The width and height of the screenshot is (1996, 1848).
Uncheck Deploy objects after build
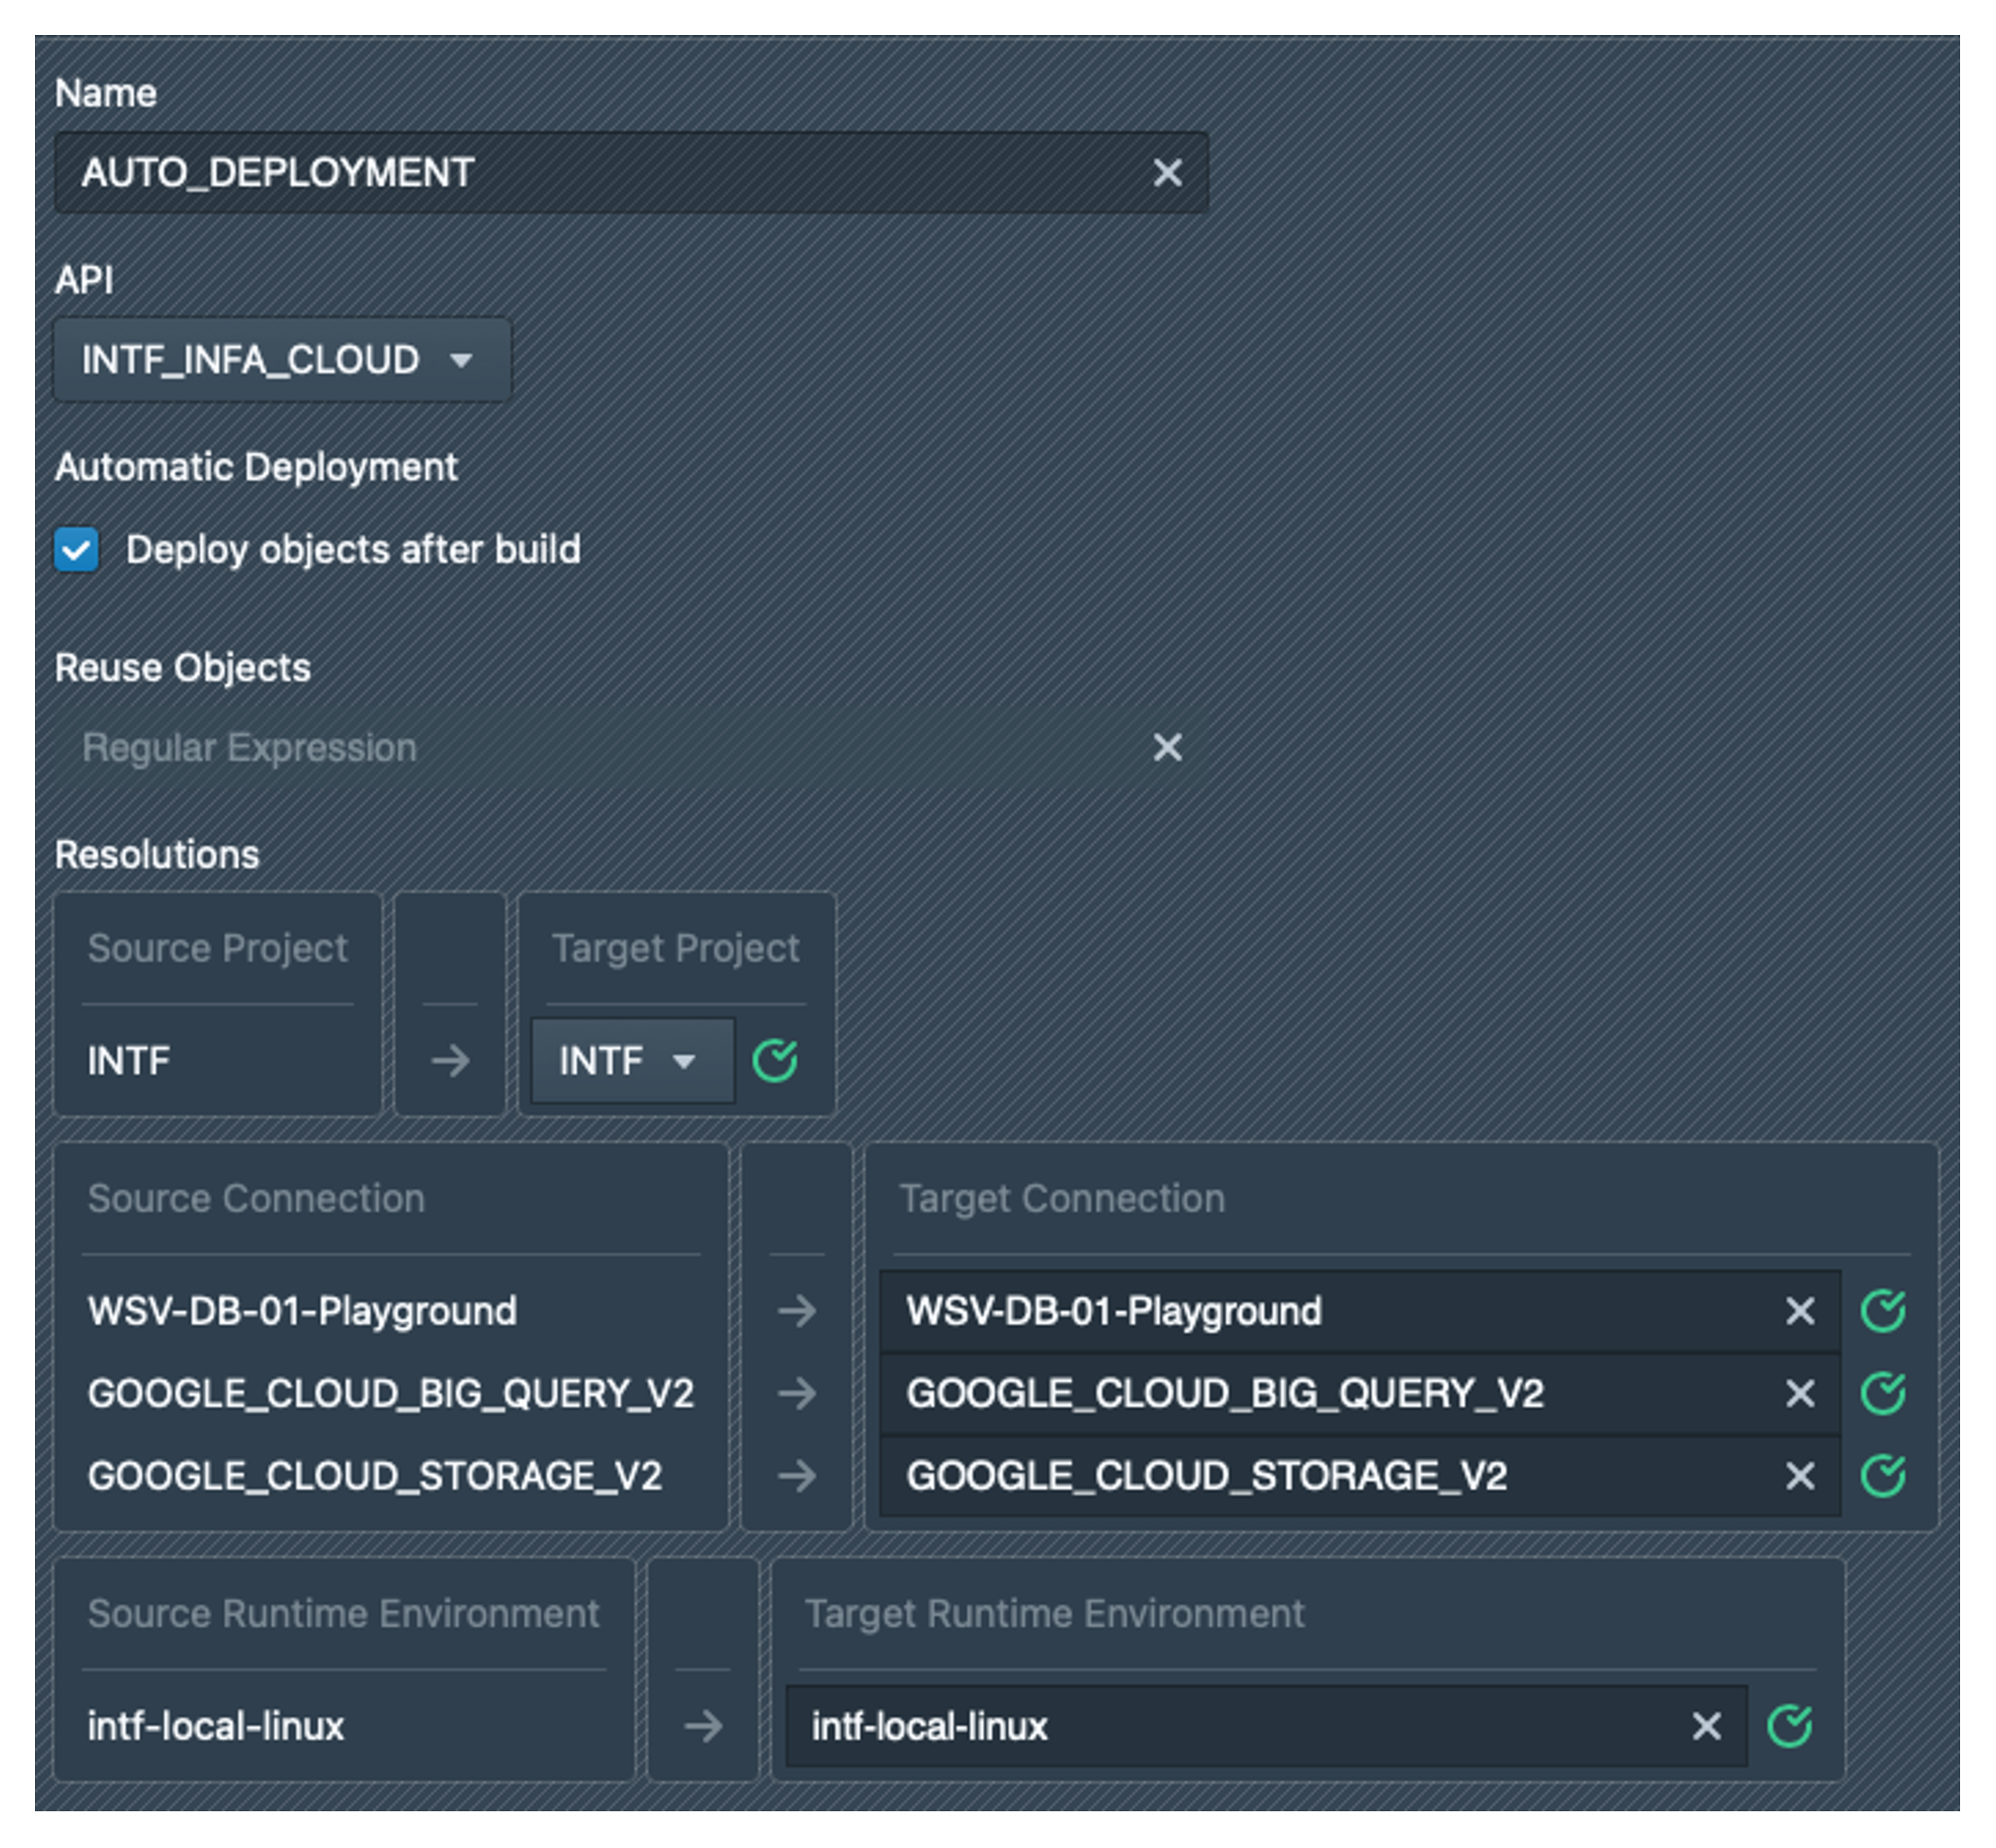tap(77, 550)
